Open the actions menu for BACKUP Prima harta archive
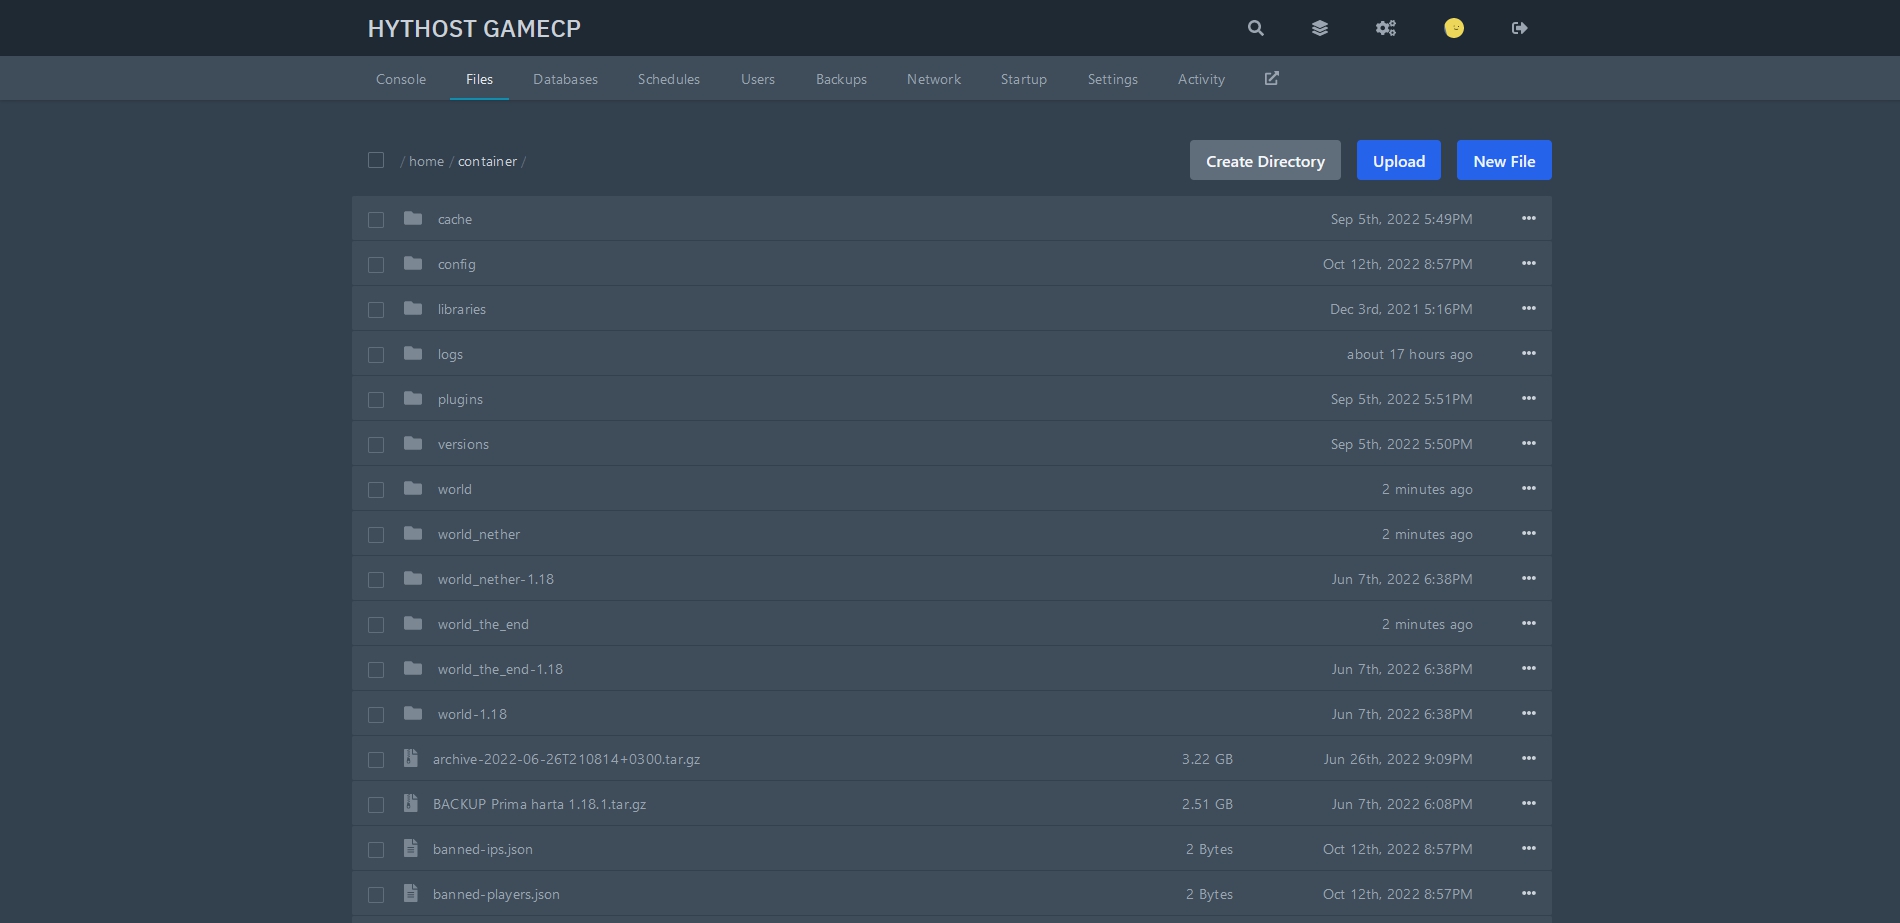The image size is (1900, 923). [1528, 804]
